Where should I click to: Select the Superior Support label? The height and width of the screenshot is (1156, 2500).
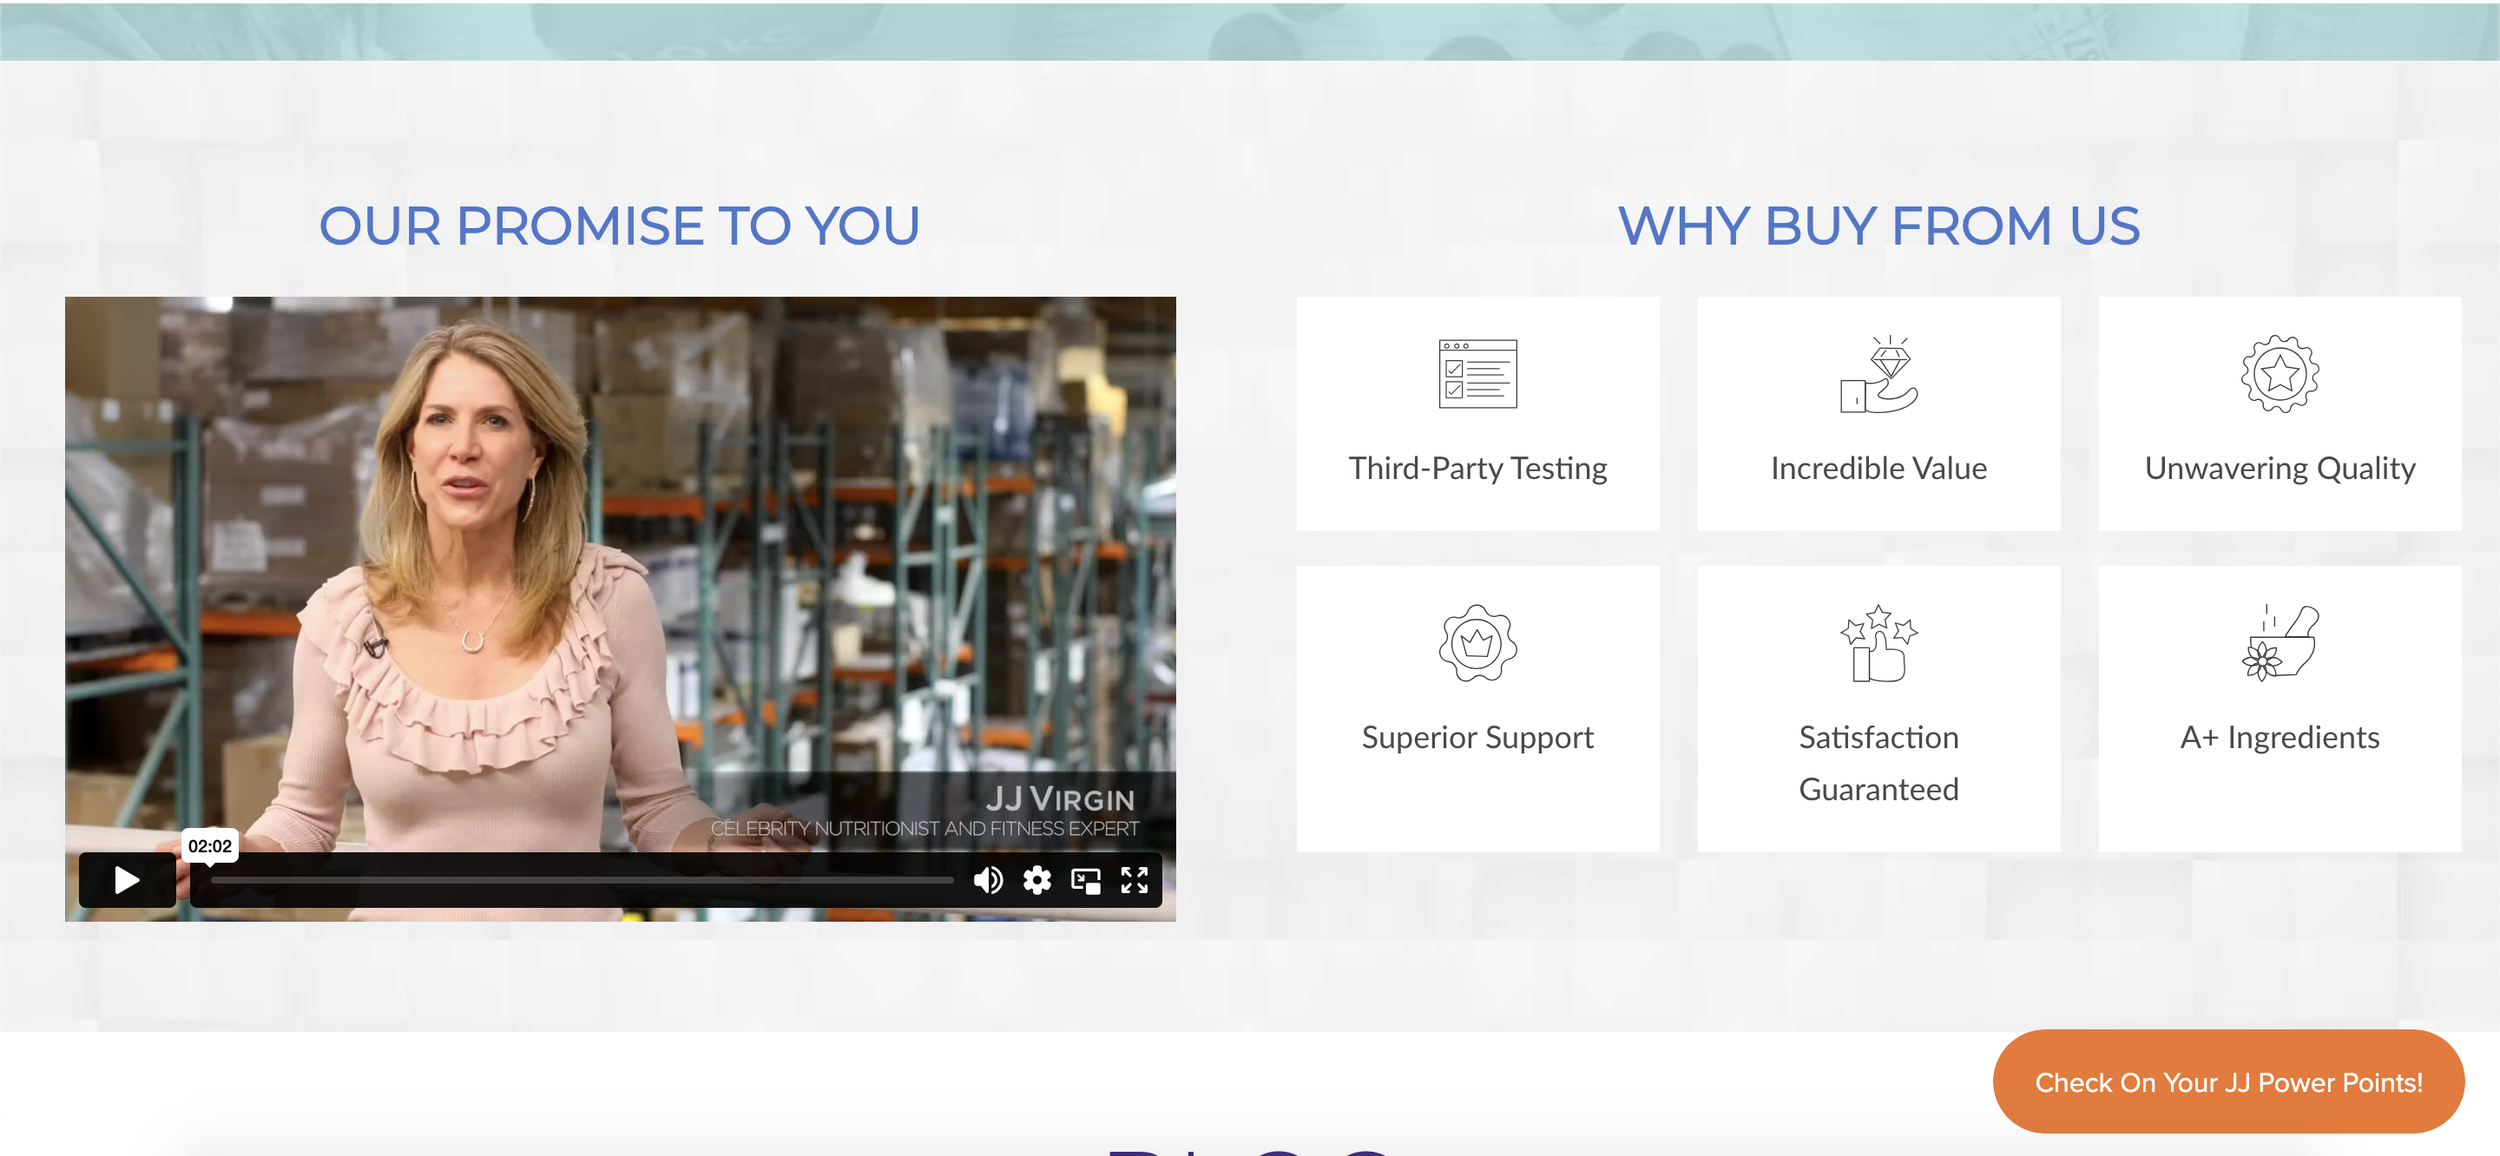pos(1478,738)
